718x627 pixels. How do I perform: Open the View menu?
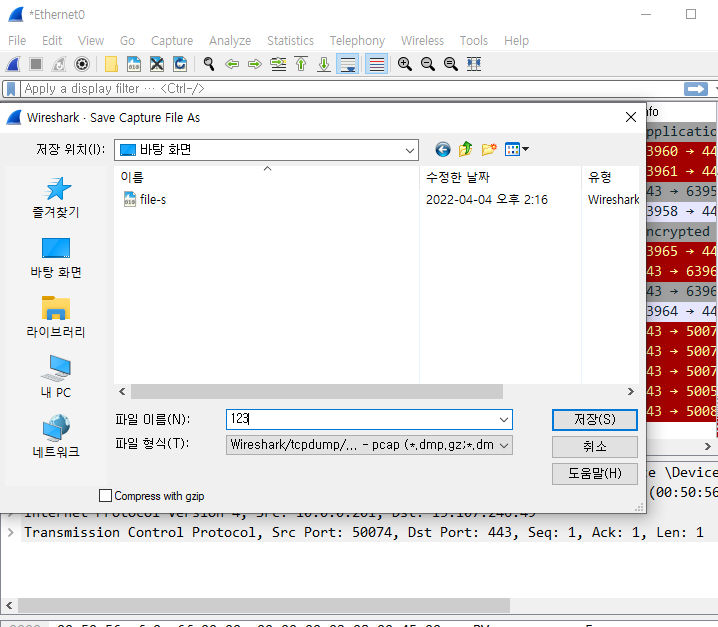click(91, 41)
